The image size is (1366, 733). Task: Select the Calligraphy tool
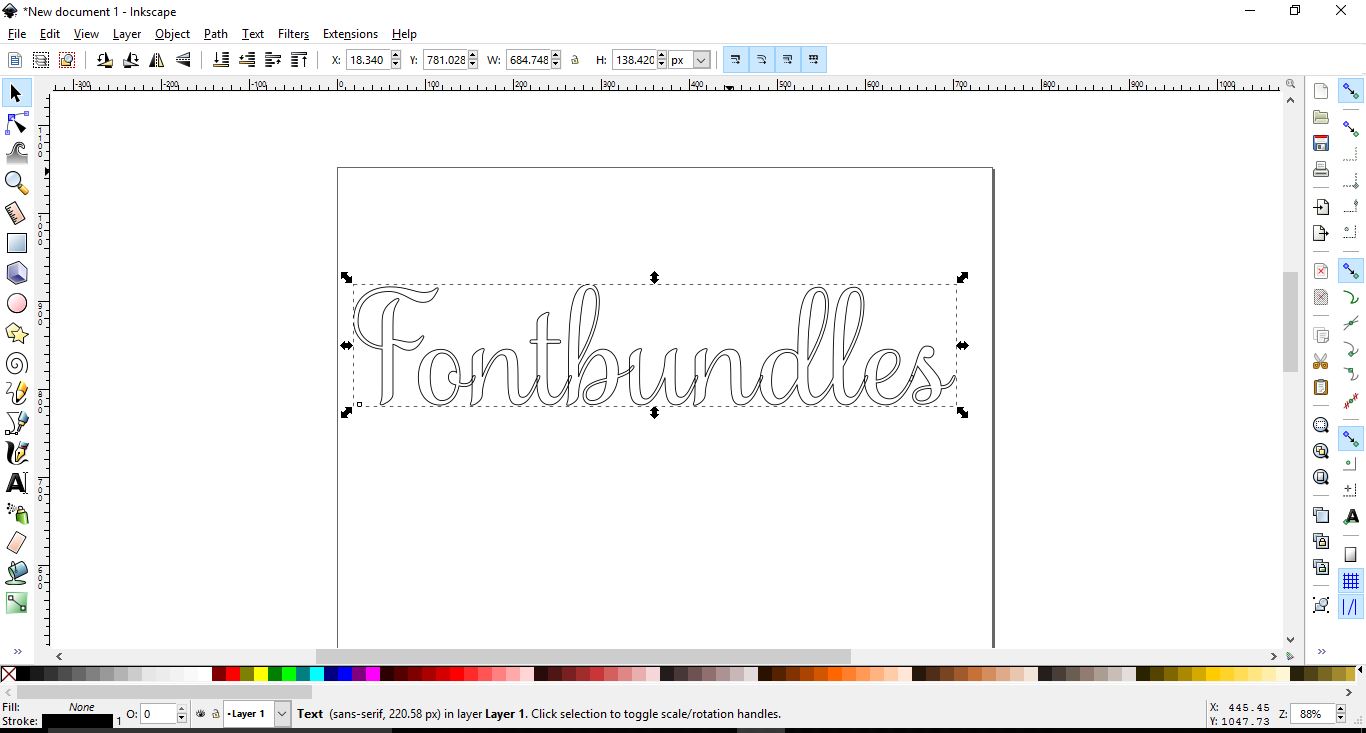coord(16,453)
